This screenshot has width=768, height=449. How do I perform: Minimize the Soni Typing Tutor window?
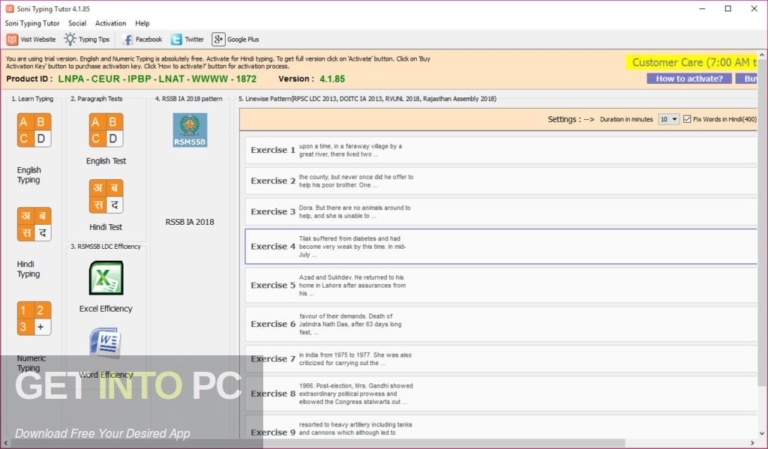[702, 9]
